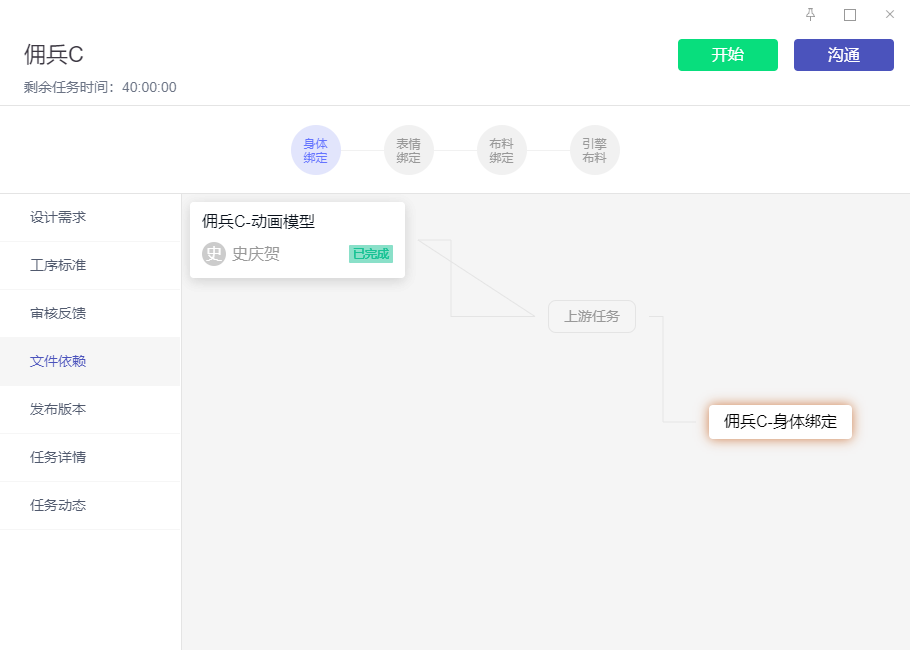Click the 身体绑定 step circle
Screen dimensions: 910x650
[x=316, y=150]
